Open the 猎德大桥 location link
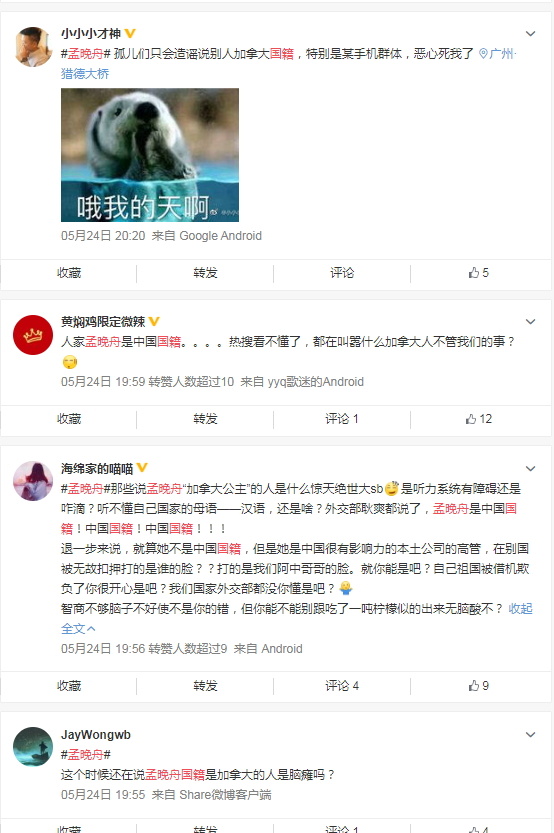The image size is (554, 833). pos(85,74)
